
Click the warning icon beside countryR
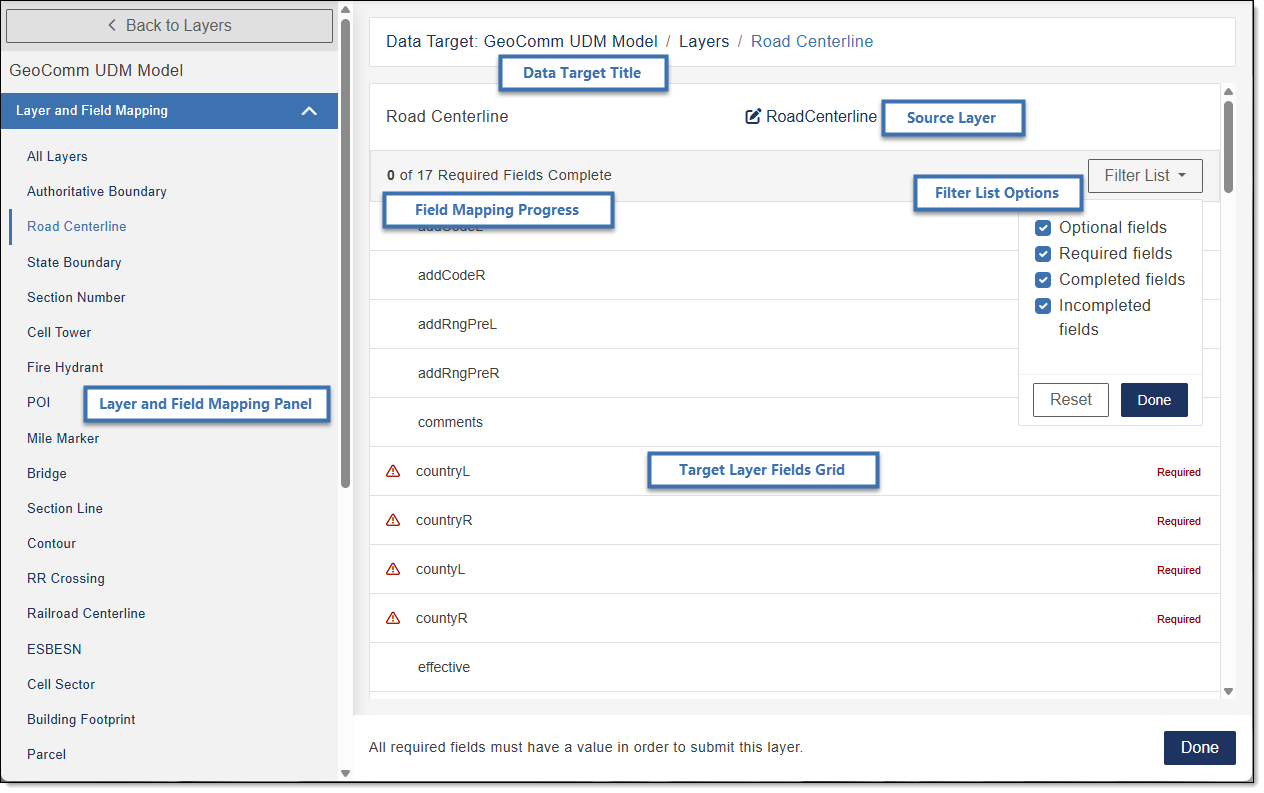tap(393, 520)
